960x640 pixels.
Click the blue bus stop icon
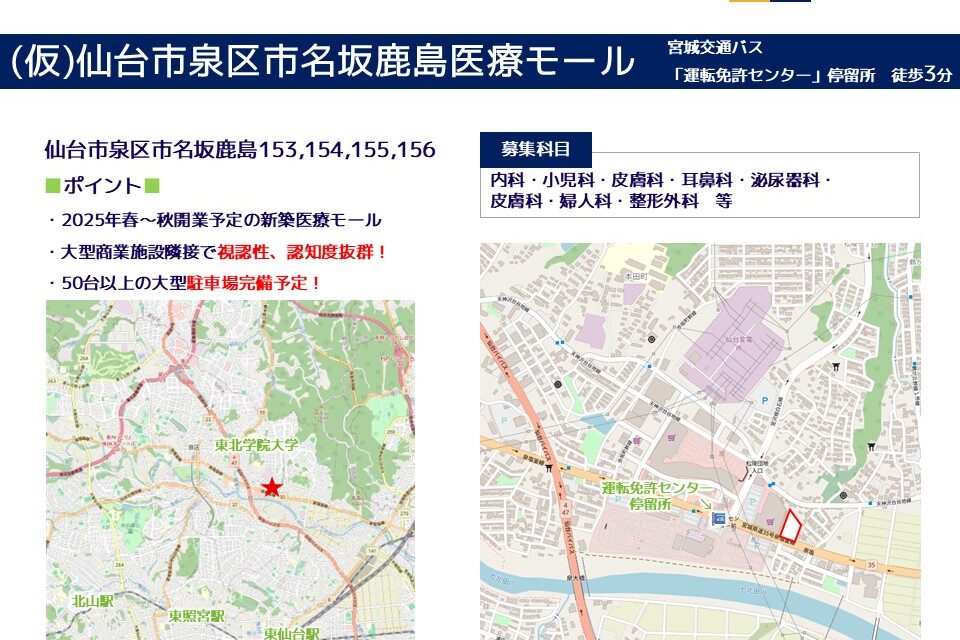tap(717, 517)
